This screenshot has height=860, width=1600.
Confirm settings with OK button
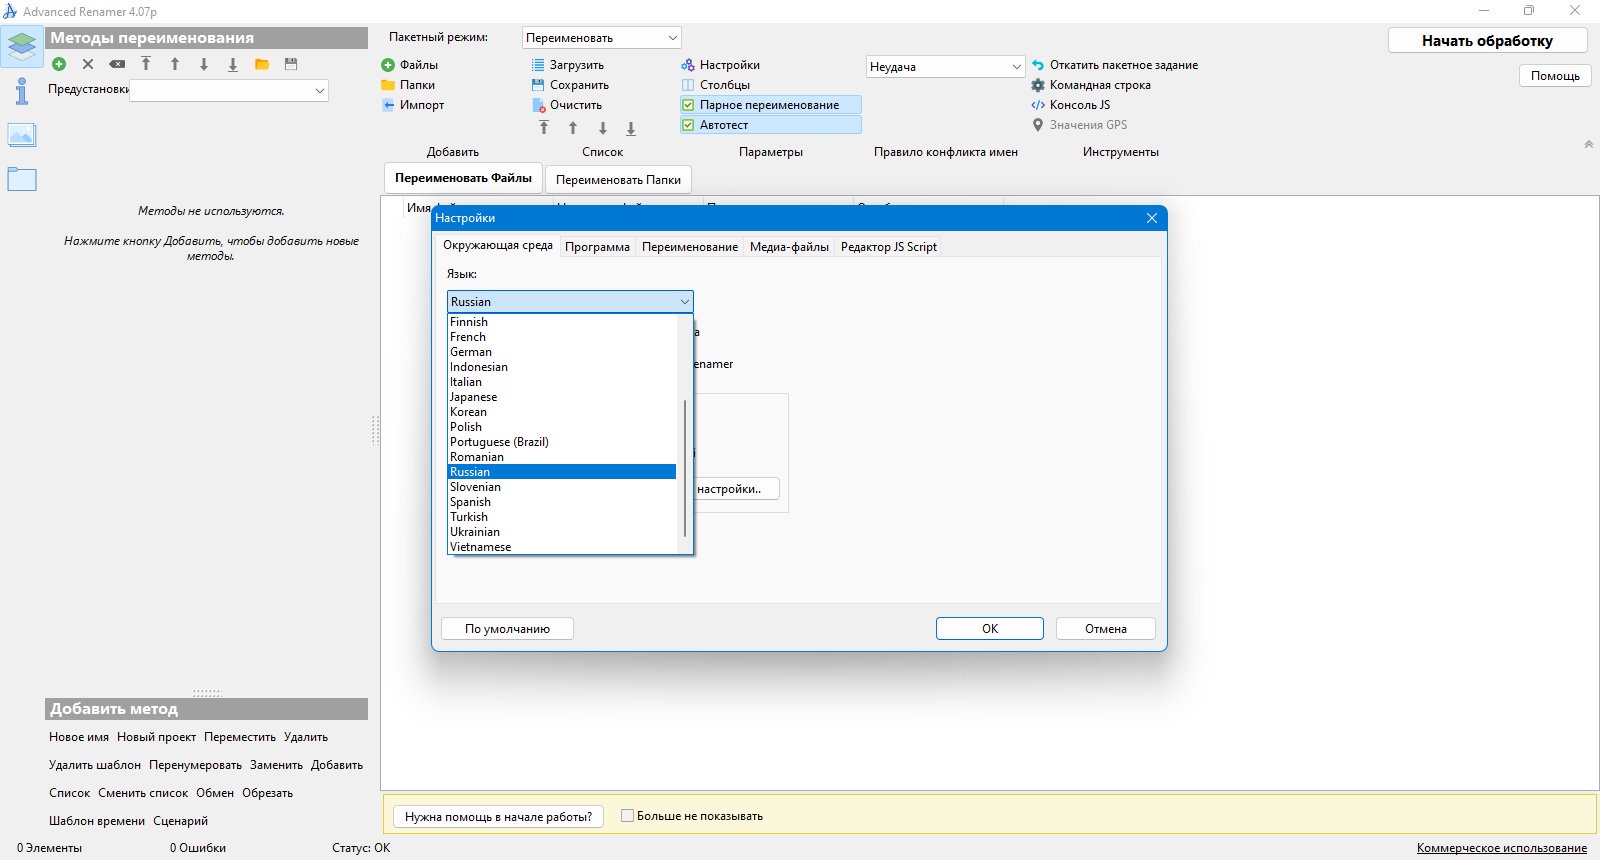point(990,629)
